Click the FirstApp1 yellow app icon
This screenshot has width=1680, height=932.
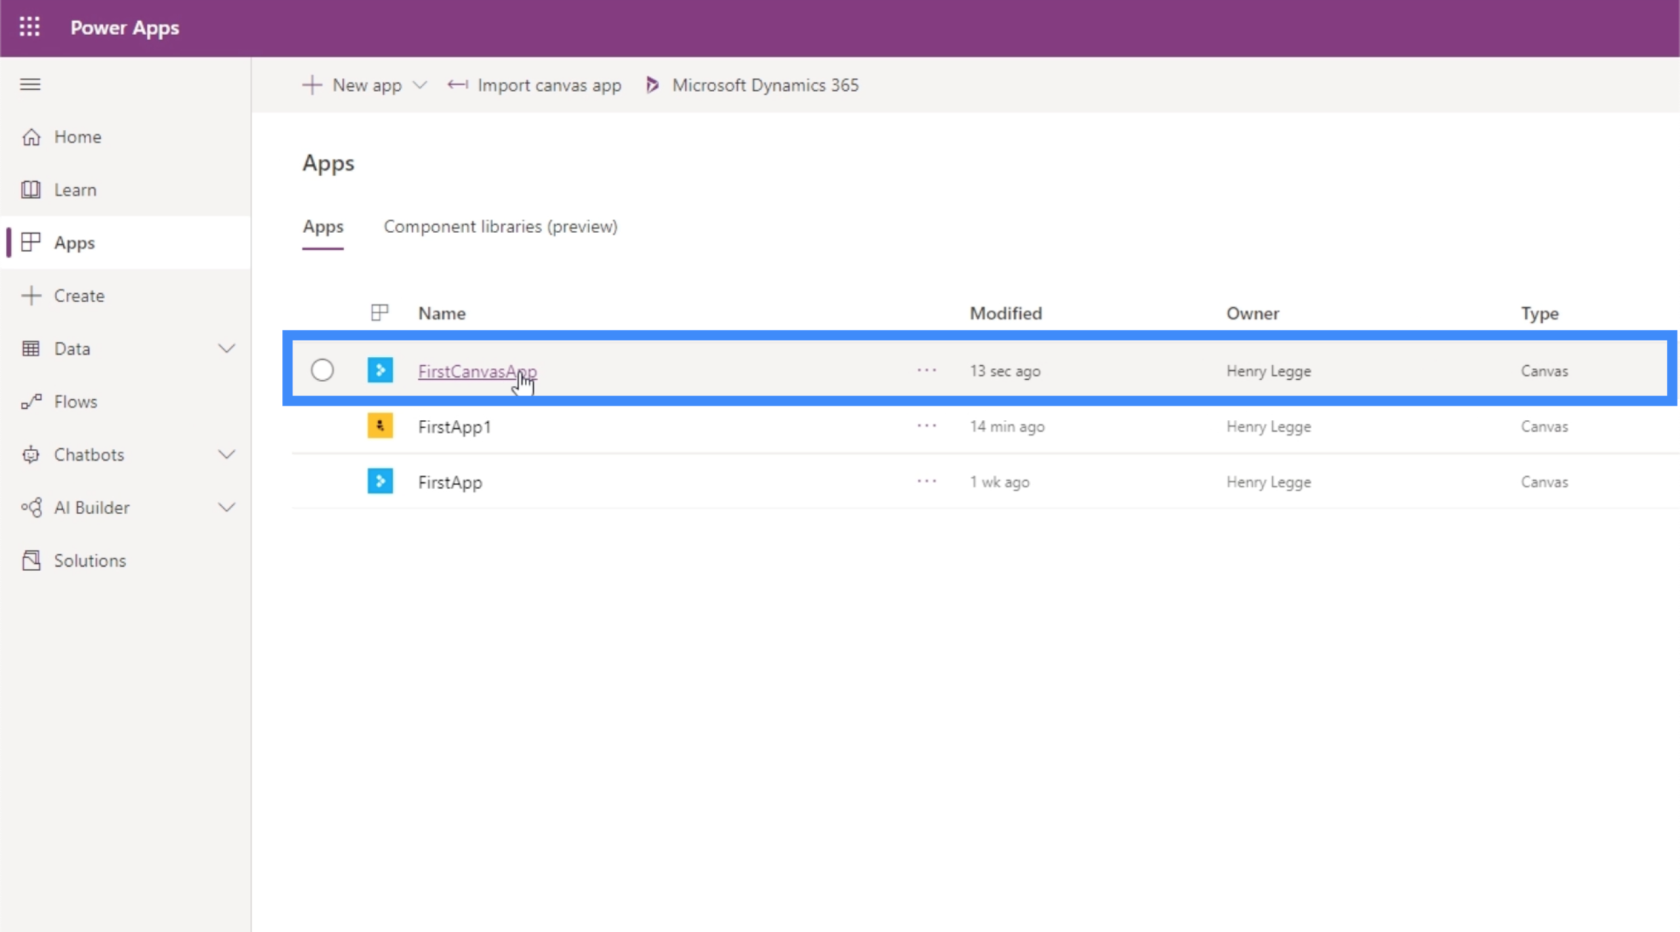click(x=380, y=426)
